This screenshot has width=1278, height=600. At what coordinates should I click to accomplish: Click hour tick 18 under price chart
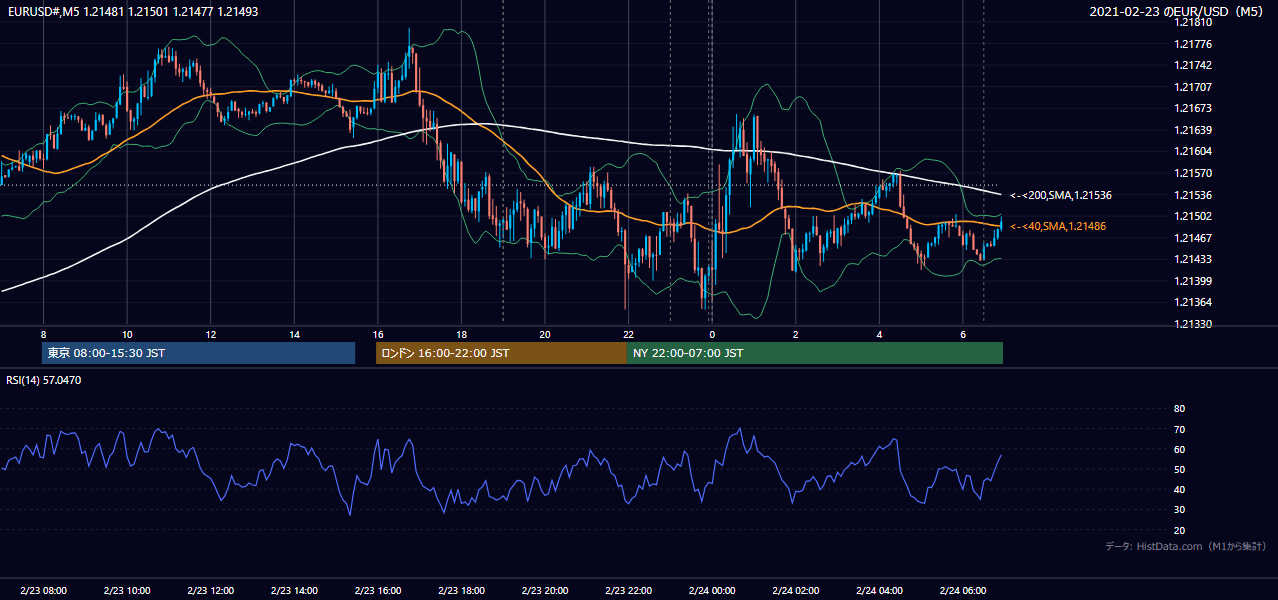pyautogui.click(x=461, y=334)
